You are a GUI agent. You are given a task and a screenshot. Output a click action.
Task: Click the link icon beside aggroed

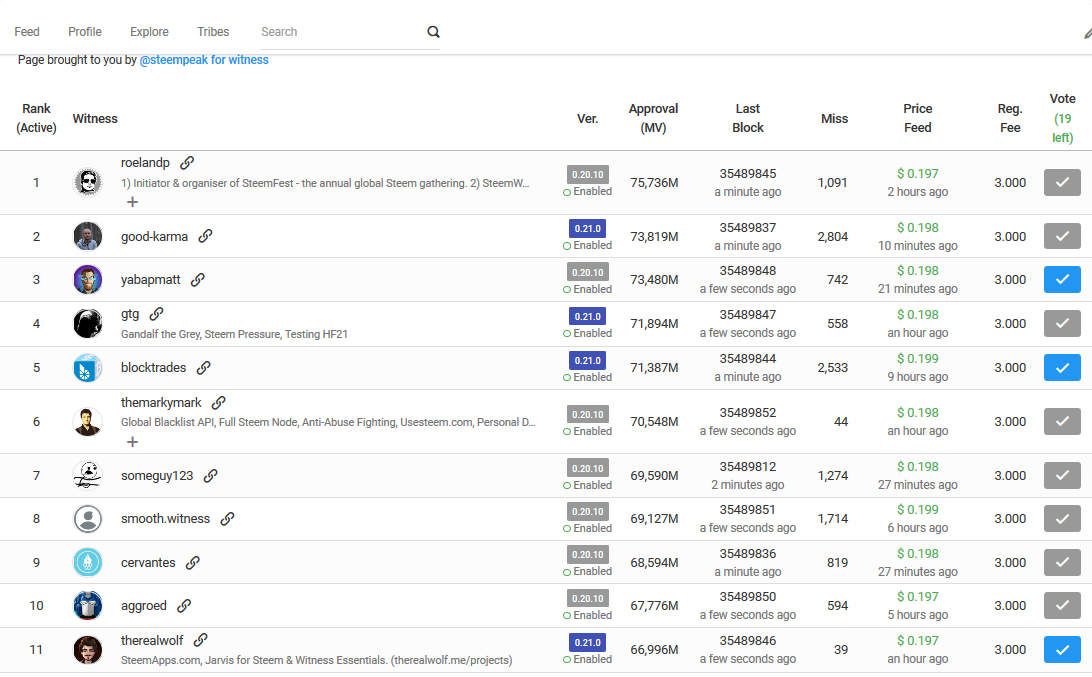184,606
